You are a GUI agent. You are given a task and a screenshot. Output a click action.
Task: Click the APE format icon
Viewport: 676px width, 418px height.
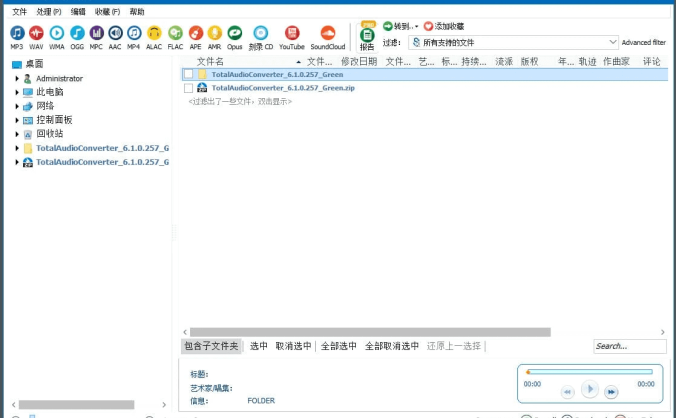[x=195, y=33]
